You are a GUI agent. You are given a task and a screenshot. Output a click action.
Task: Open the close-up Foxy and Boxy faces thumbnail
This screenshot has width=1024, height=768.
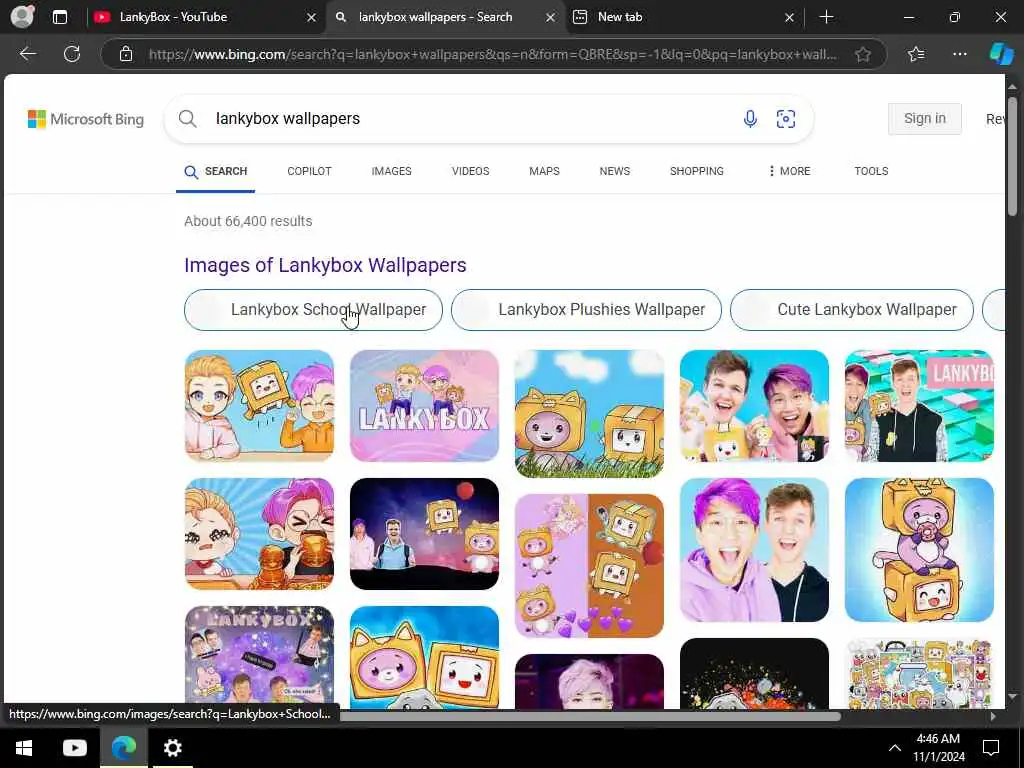pos(424,657)
